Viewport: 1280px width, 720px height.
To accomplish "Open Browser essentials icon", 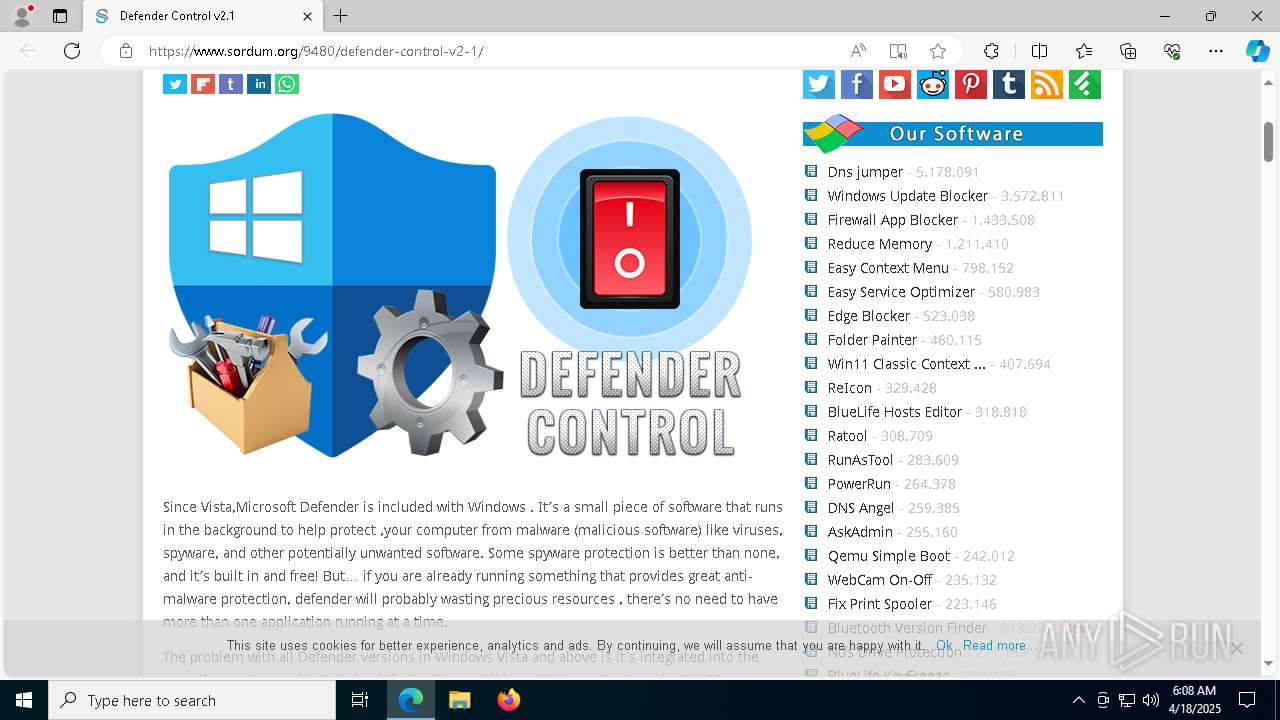I will pos(1172,51).
